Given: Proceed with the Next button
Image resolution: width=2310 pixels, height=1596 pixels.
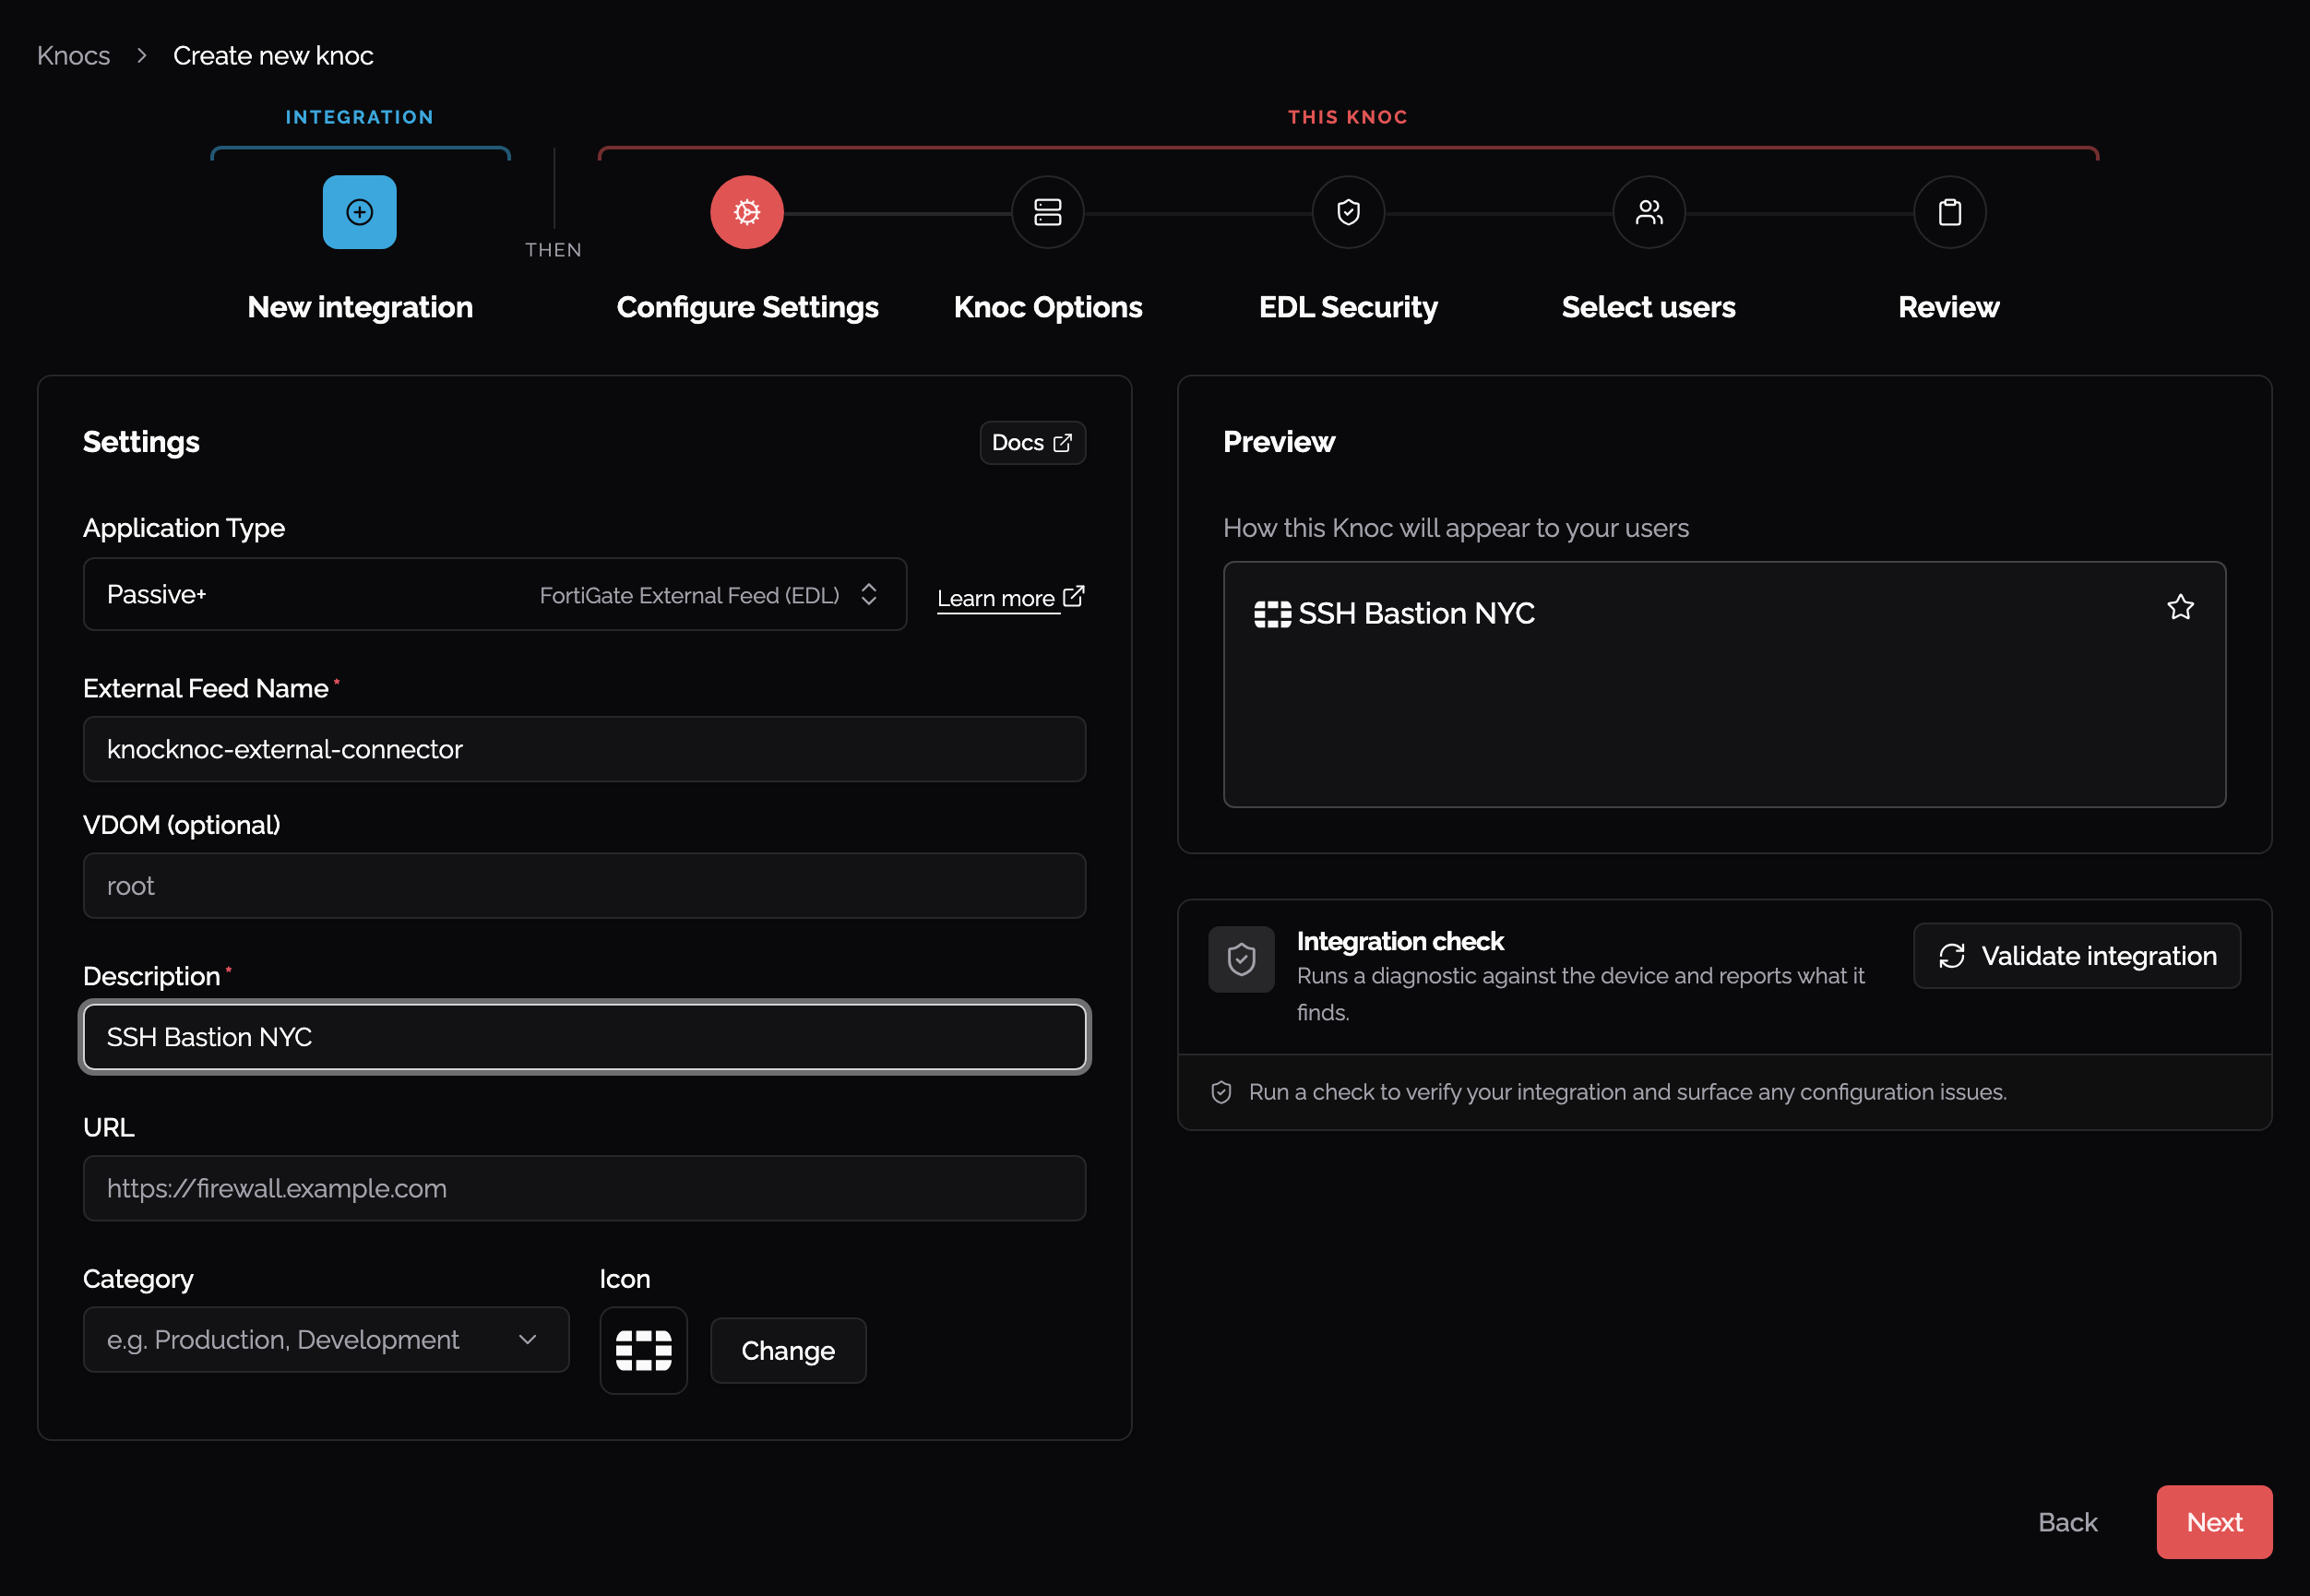Looking at the screenshot, I should click(x=2214, y=1522).
